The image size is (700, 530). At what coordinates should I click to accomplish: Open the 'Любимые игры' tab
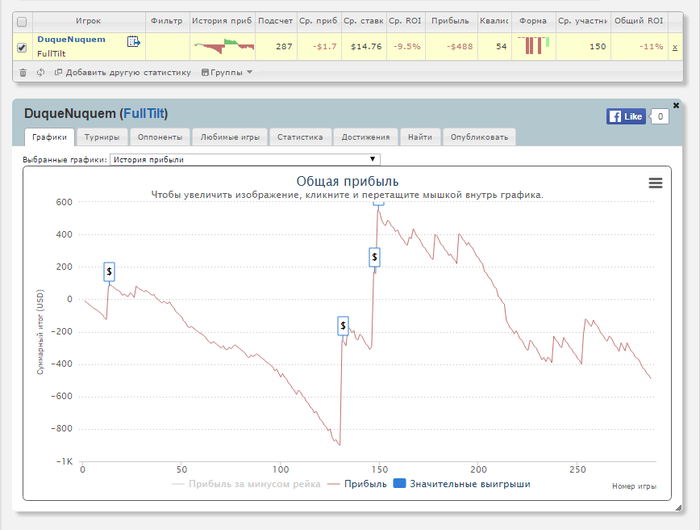(x=230, y=137)
